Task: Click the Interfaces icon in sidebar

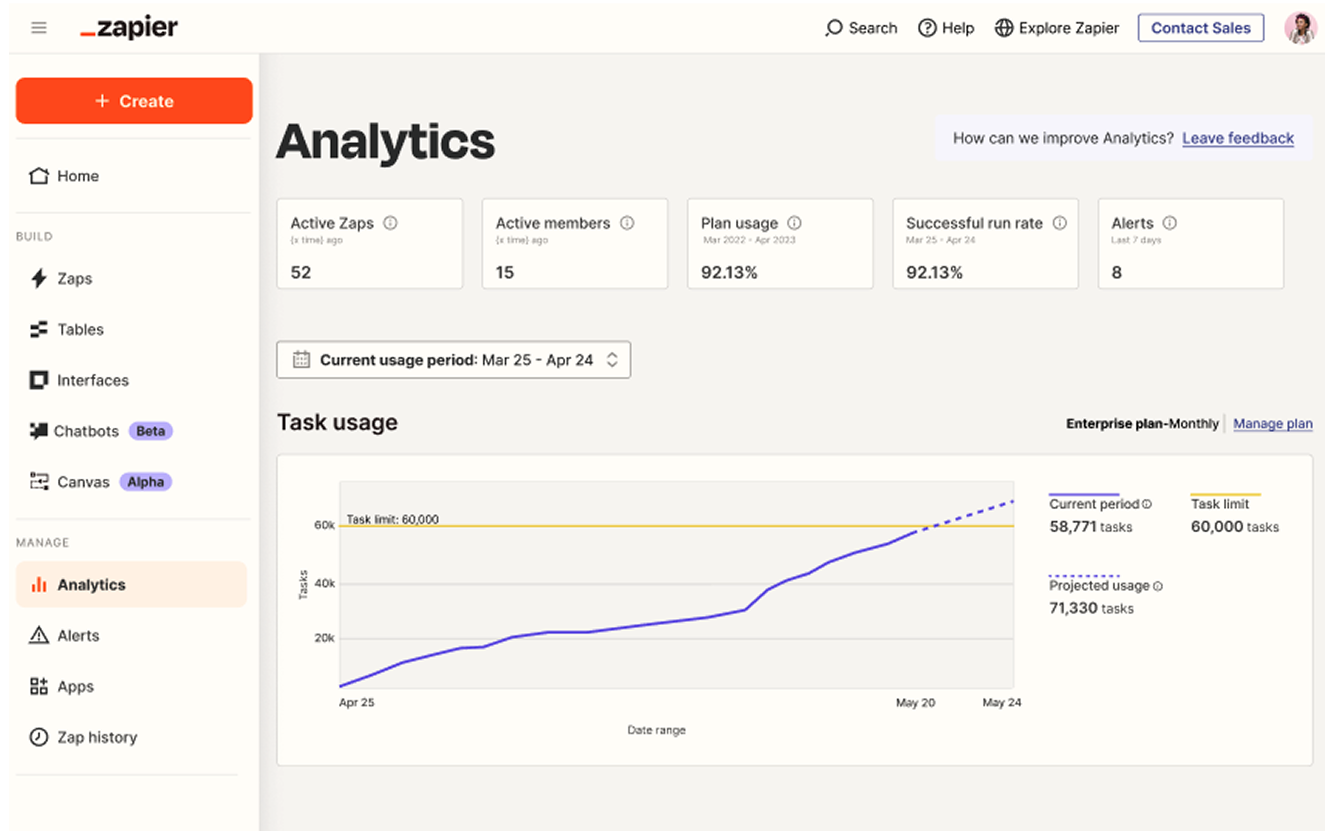Action: [x=39, y=380]
